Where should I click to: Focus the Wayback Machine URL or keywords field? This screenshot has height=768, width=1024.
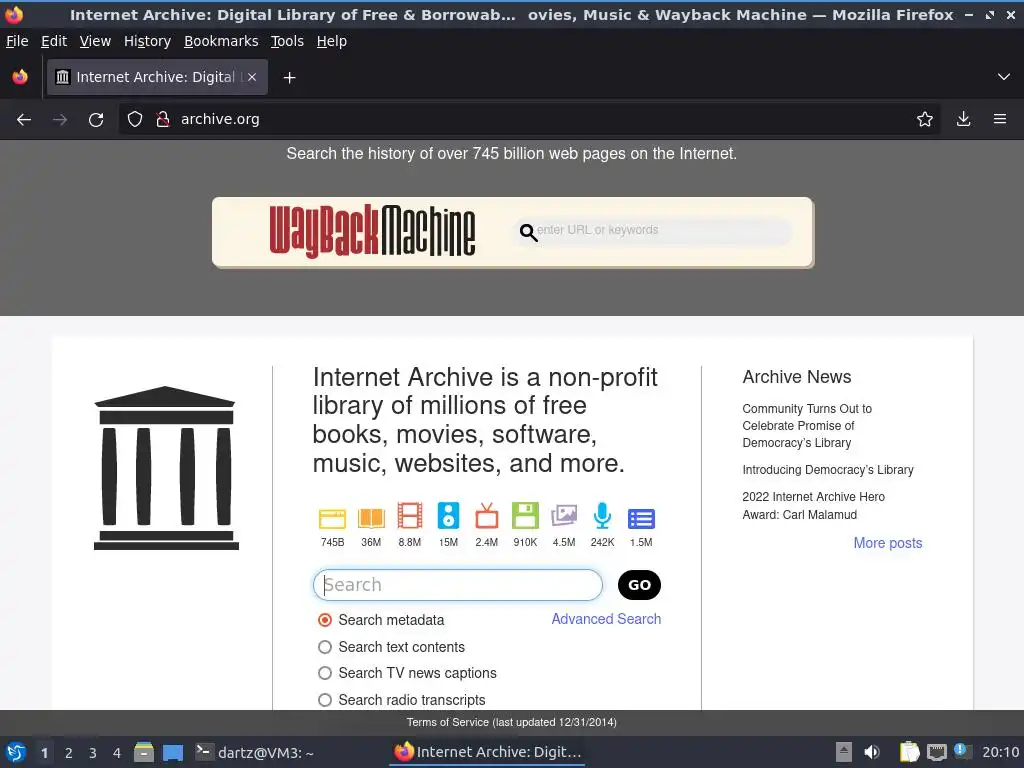tap(653, 231)
